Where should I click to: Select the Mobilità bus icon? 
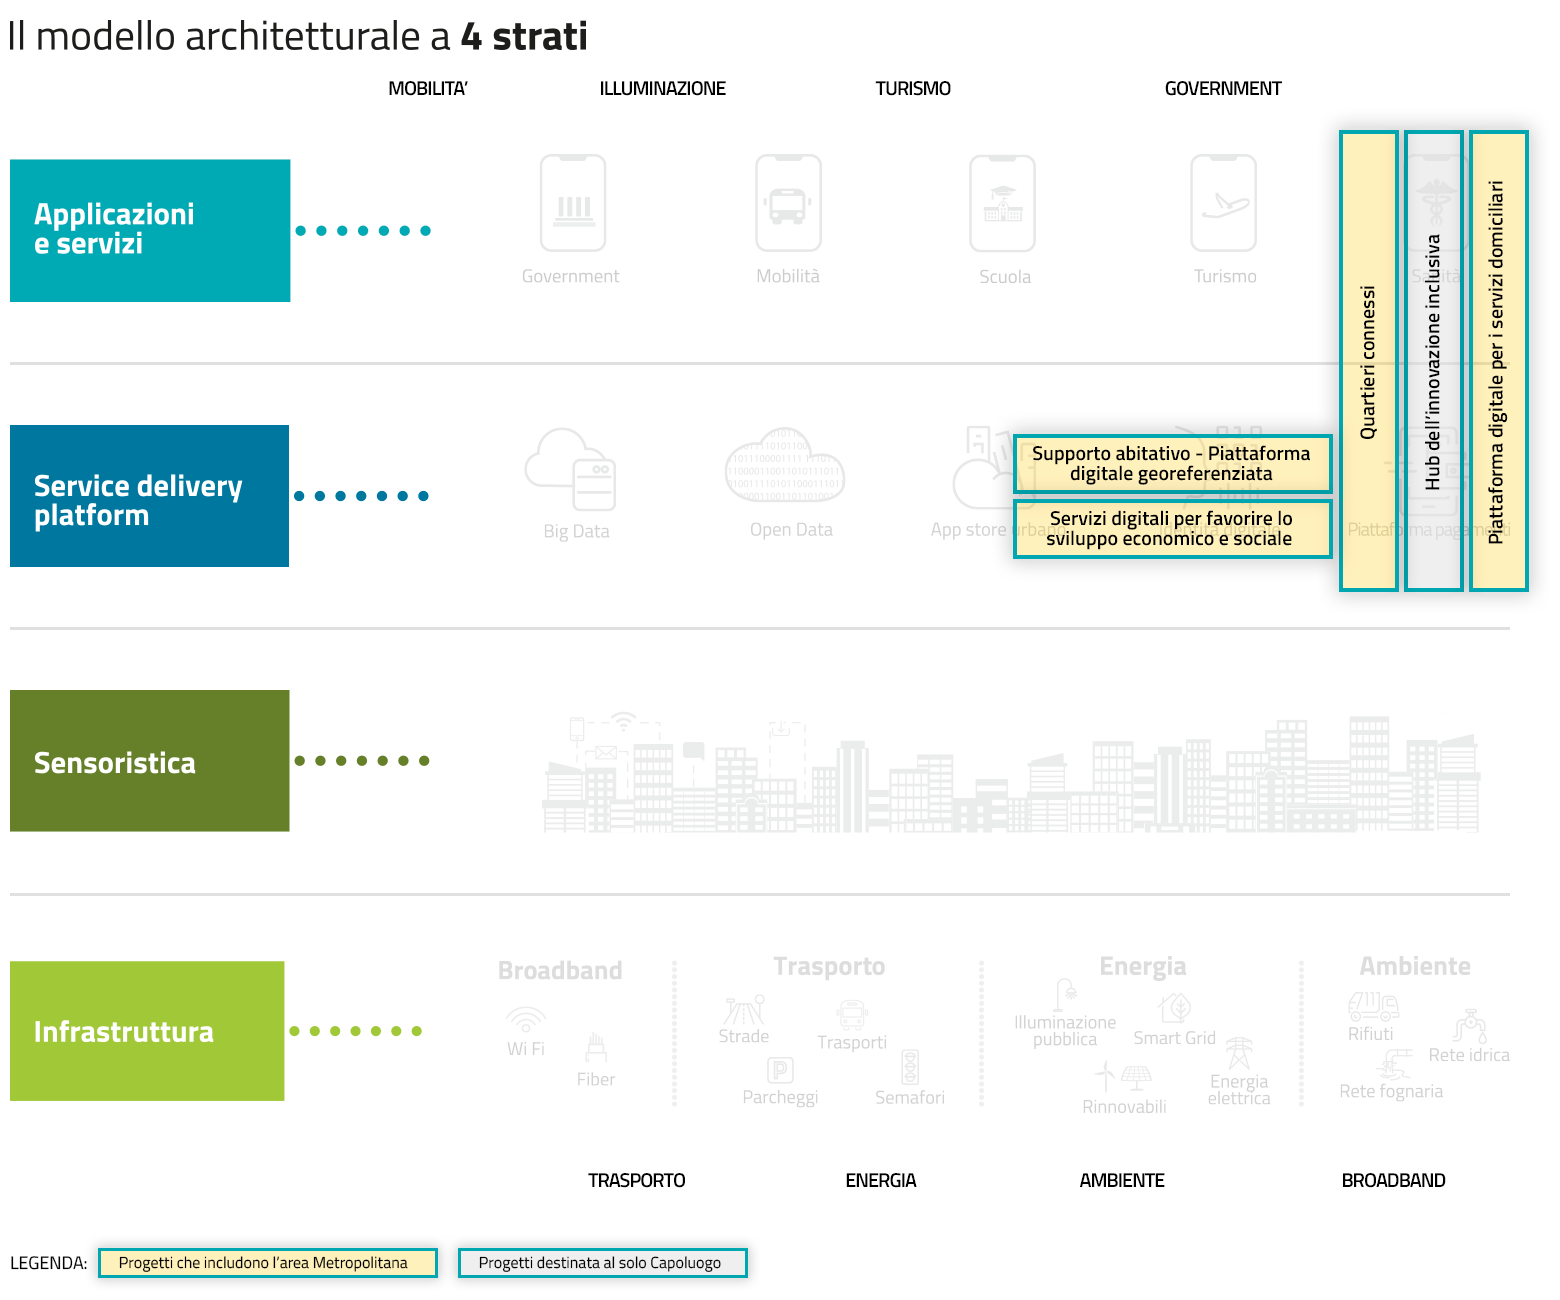coord(788,203)
